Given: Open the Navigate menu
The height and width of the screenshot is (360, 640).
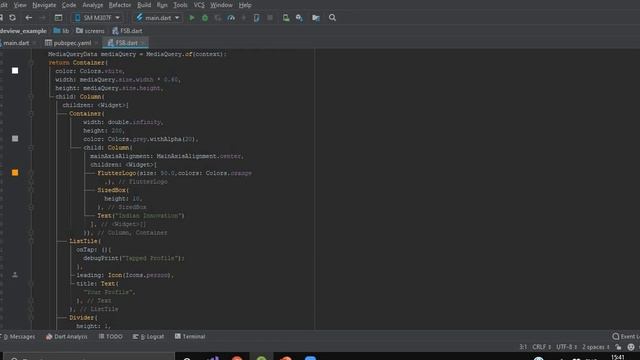Looking at the screenshot, I should 44,5.
